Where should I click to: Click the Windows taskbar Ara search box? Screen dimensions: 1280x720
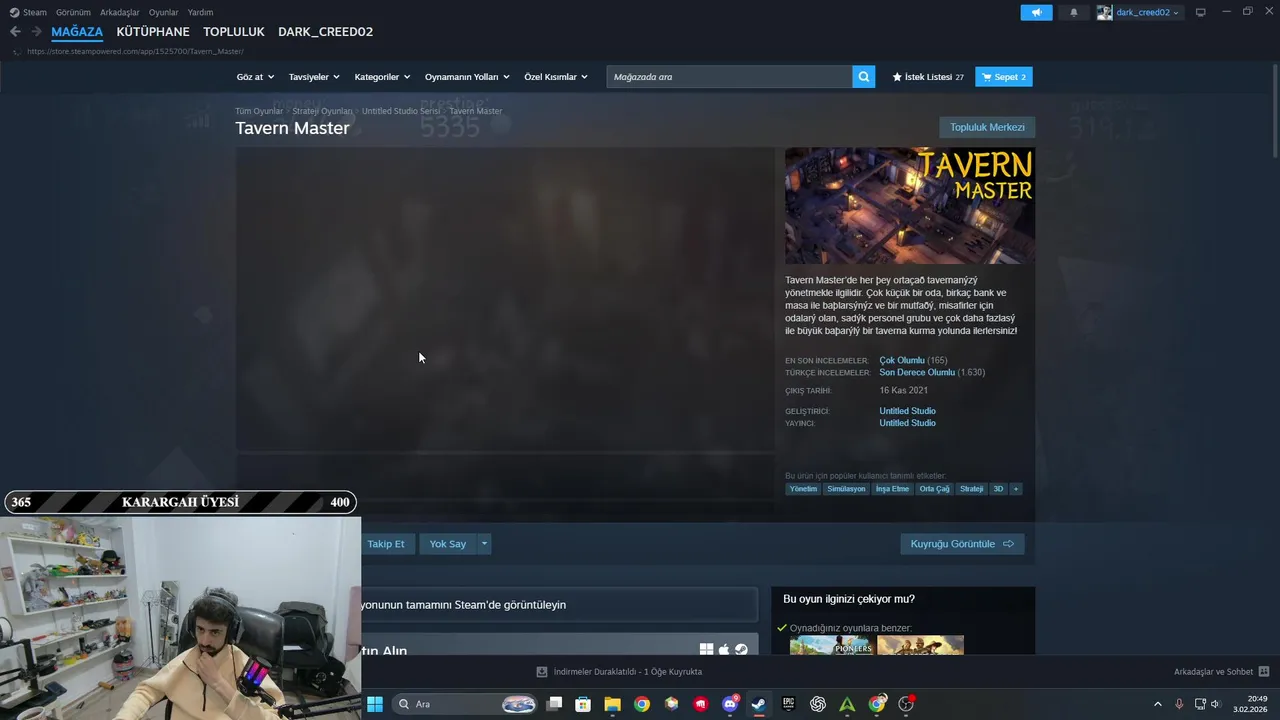click(x=465, y=704)
